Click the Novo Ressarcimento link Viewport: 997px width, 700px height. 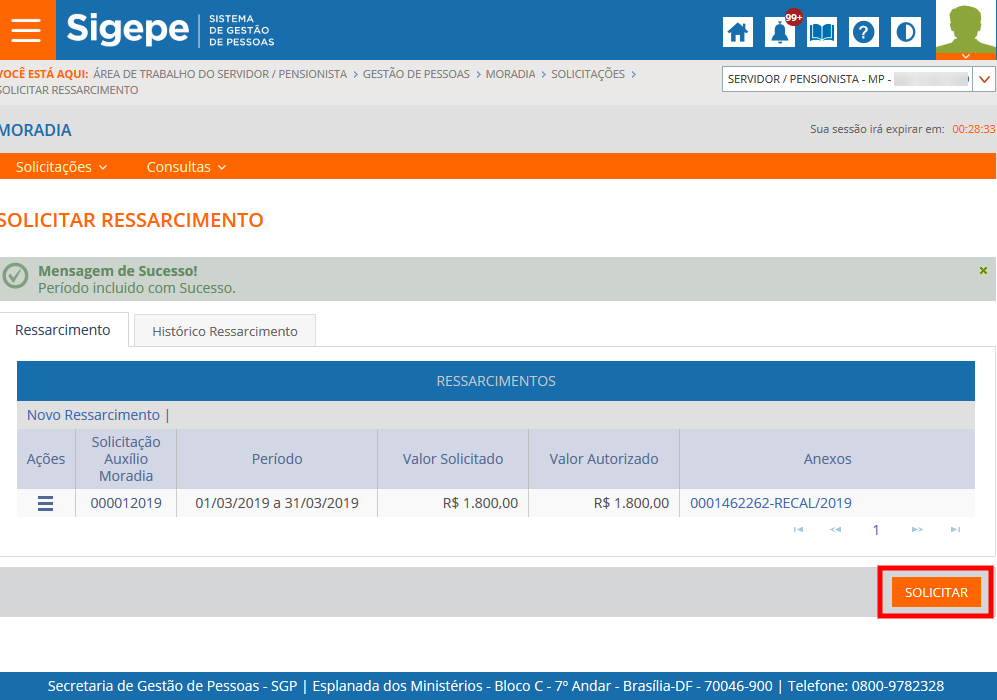[x=93, y=415]
